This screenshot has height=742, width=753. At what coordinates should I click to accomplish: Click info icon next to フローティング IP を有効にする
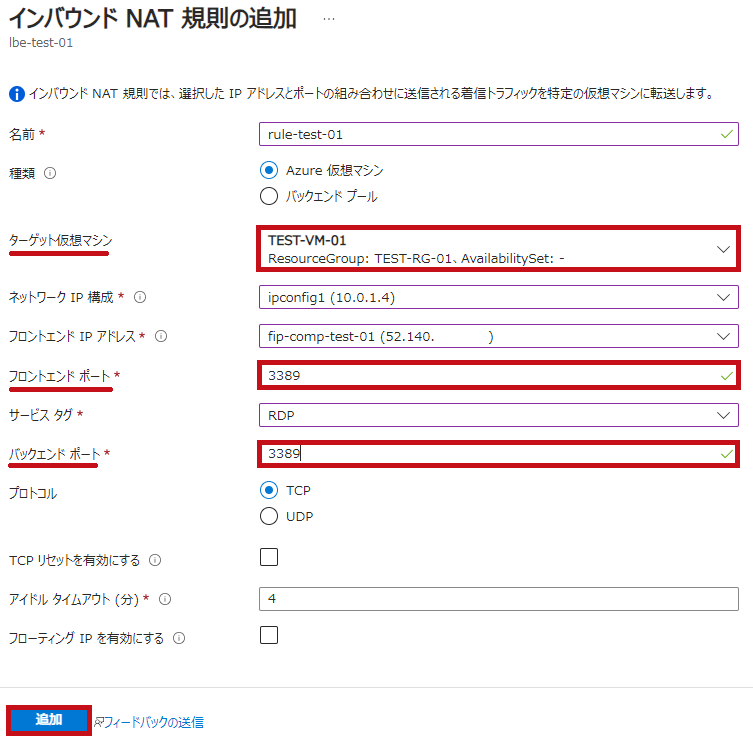[179, 638]
